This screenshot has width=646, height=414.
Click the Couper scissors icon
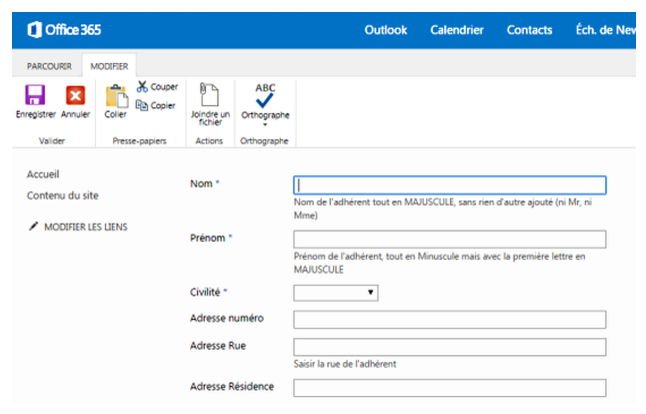point(142,87)
